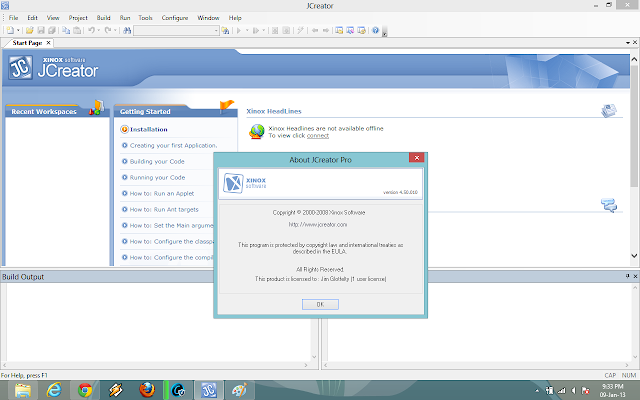Open the View menu
The height and width of the screenshot is (400, 640).
[53, 18]
